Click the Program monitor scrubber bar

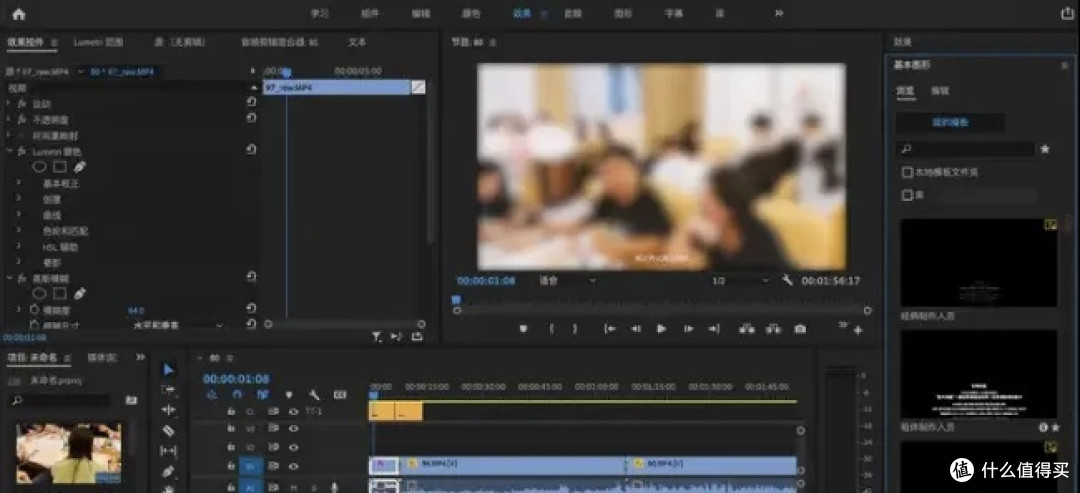[661, 311]
